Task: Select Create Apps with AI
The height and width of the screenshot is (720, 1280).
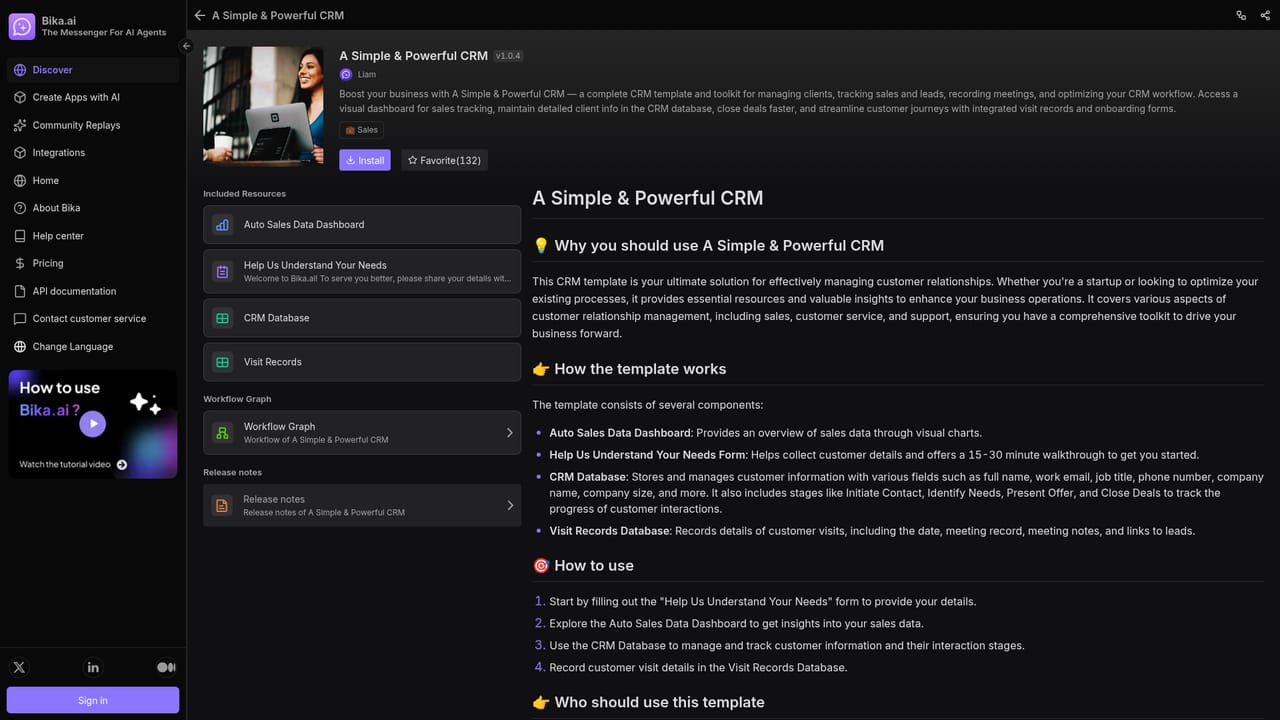Action: pyautogui.click(x=93, y=98)
